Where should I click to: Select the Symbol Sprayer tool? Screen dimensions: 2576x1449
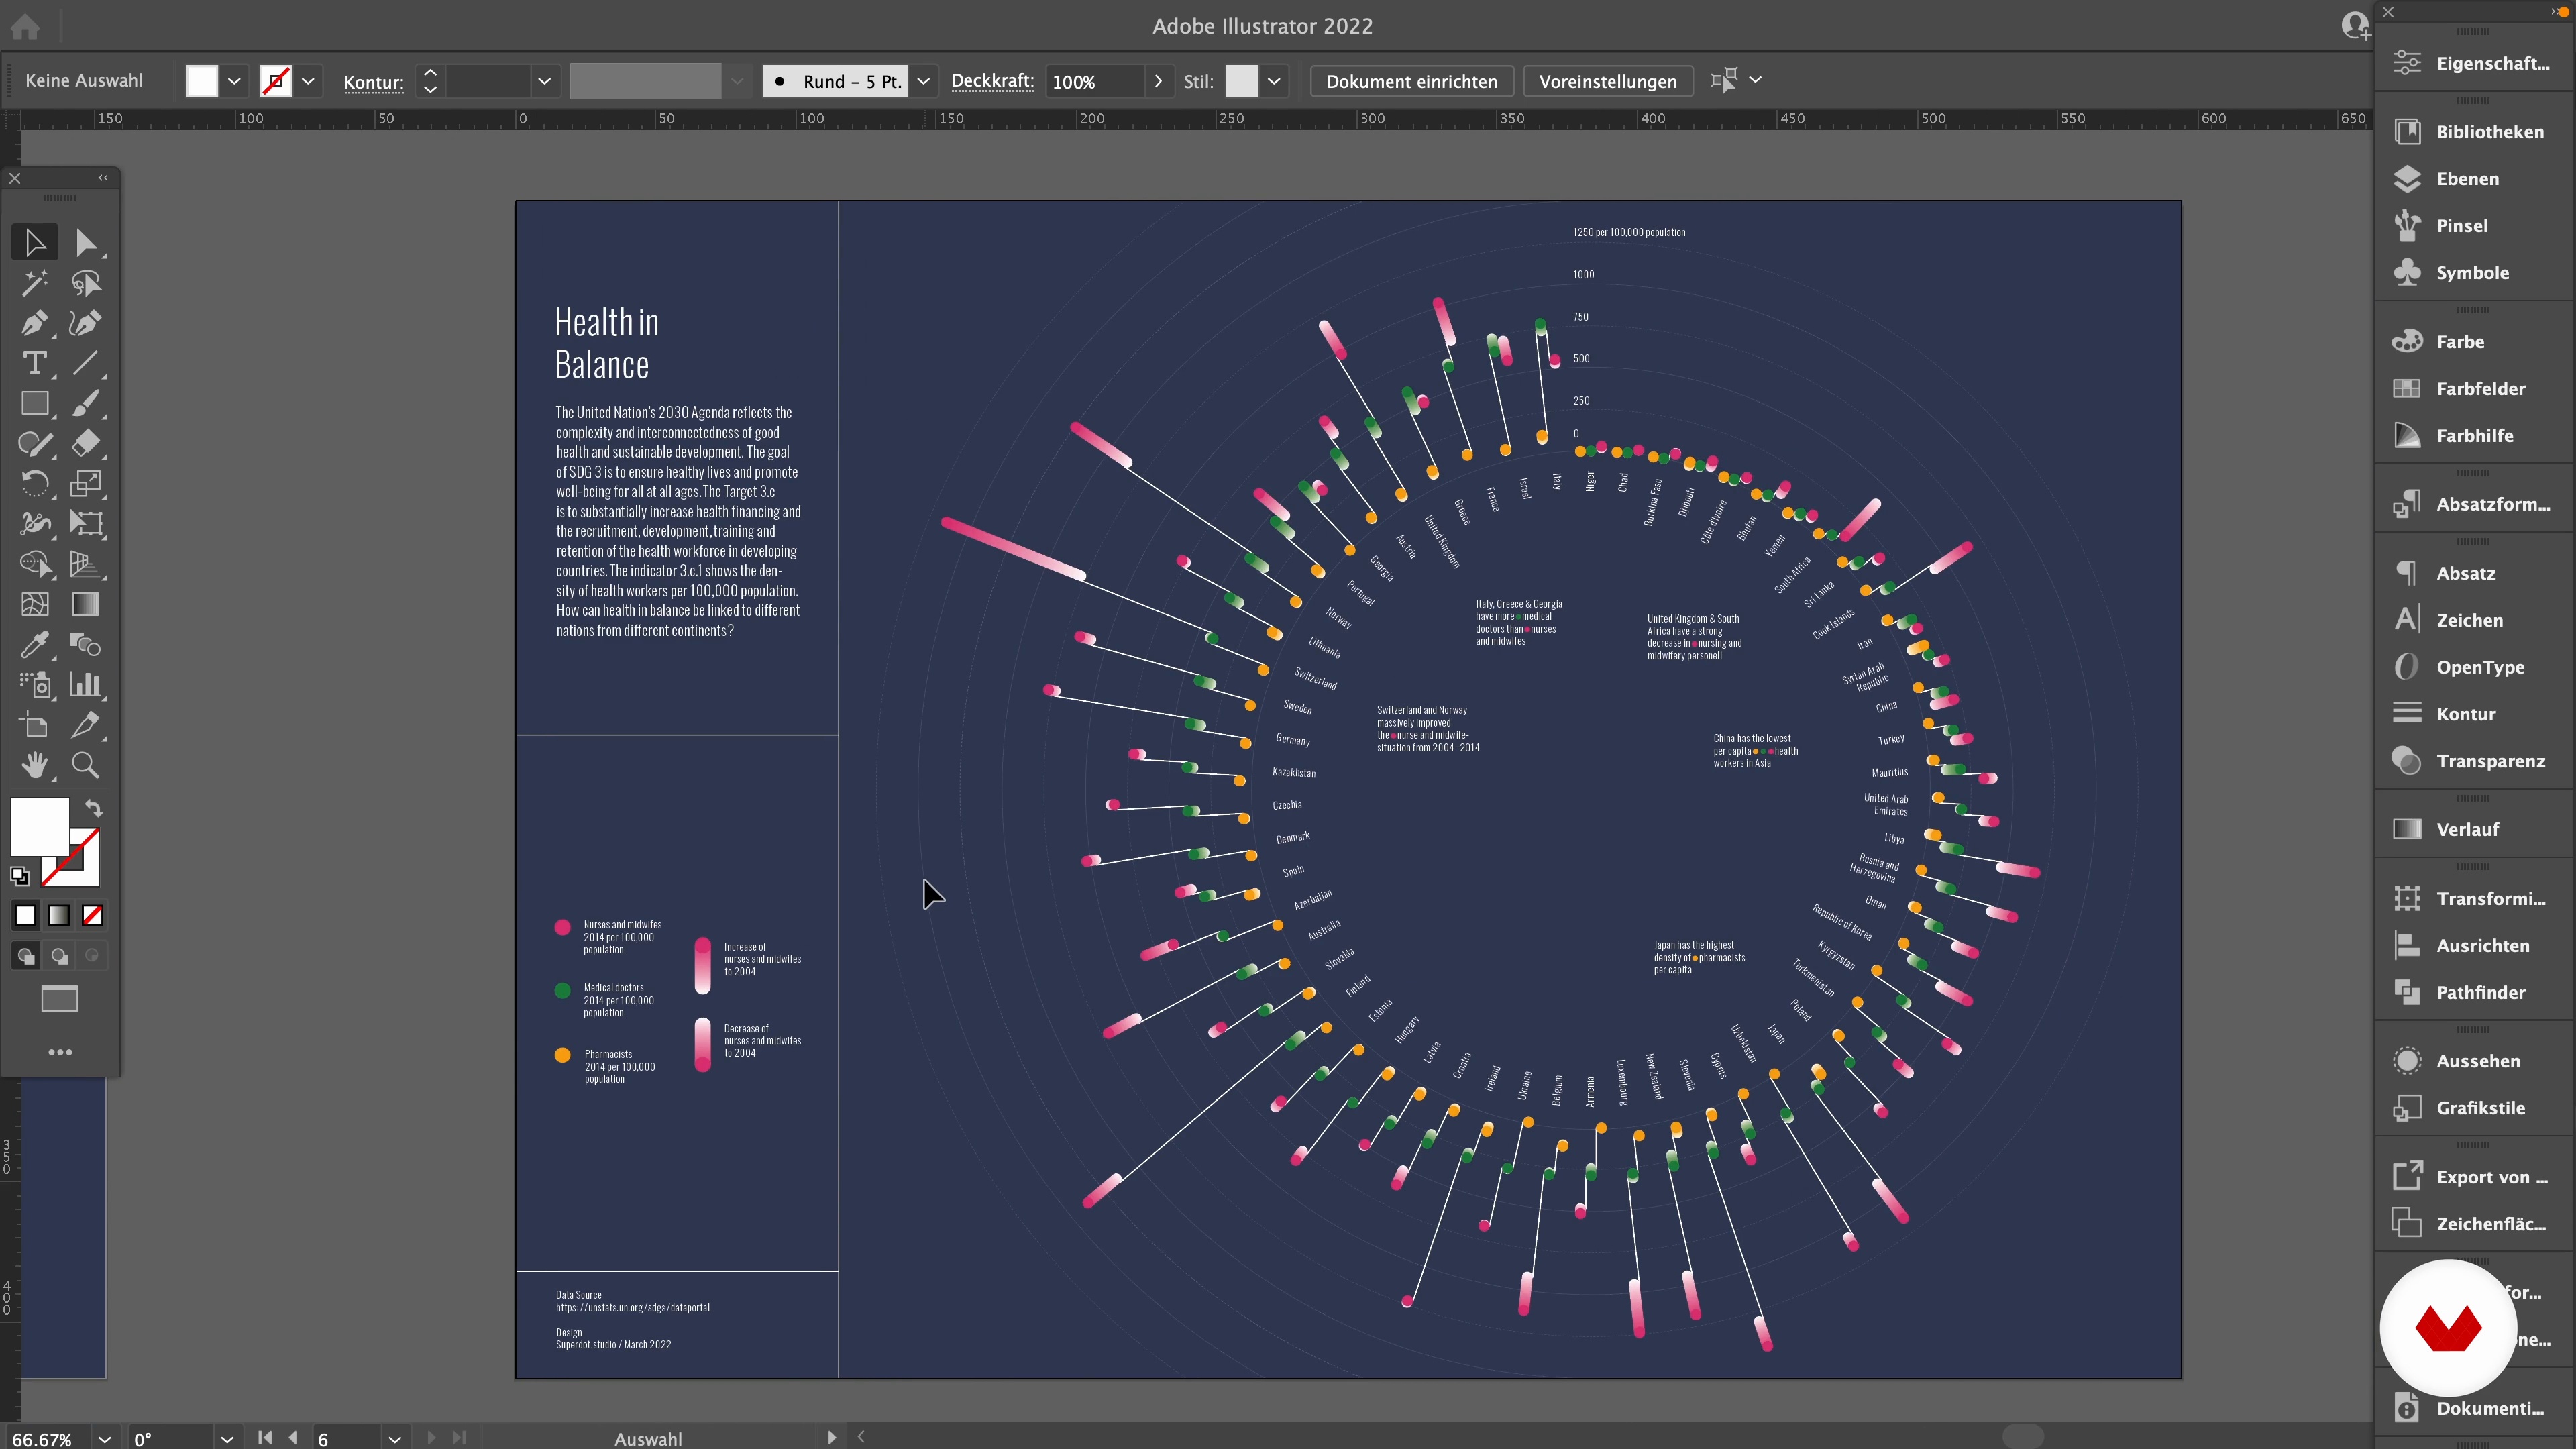[x=35, y=685]
